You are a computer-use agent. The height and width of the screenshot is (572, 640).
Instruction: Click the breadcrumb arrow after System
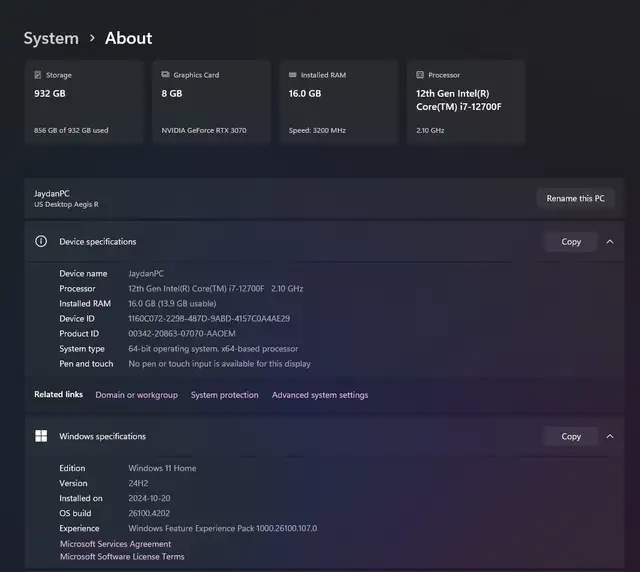[92, 38]
